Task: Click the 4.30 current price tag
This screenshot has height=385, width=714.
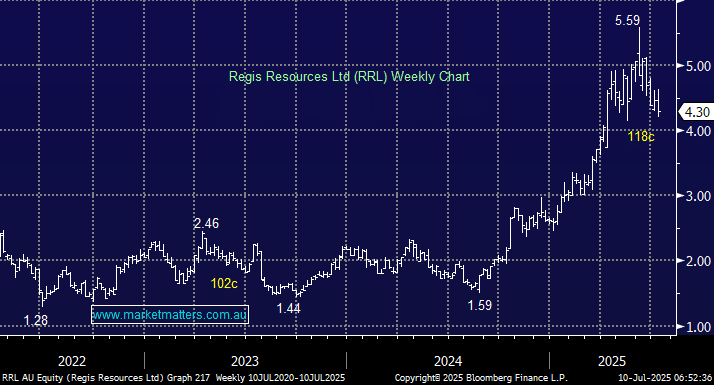Action: click(696, 112)
